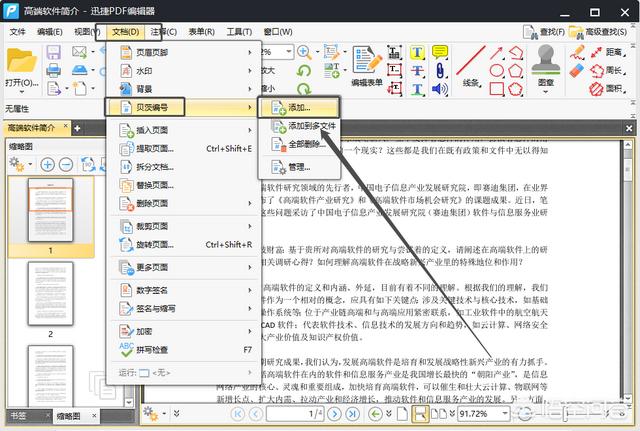Viewport: 640px width, 431px height.
Task: Click the page number input field
Action: tap(304, 413)
